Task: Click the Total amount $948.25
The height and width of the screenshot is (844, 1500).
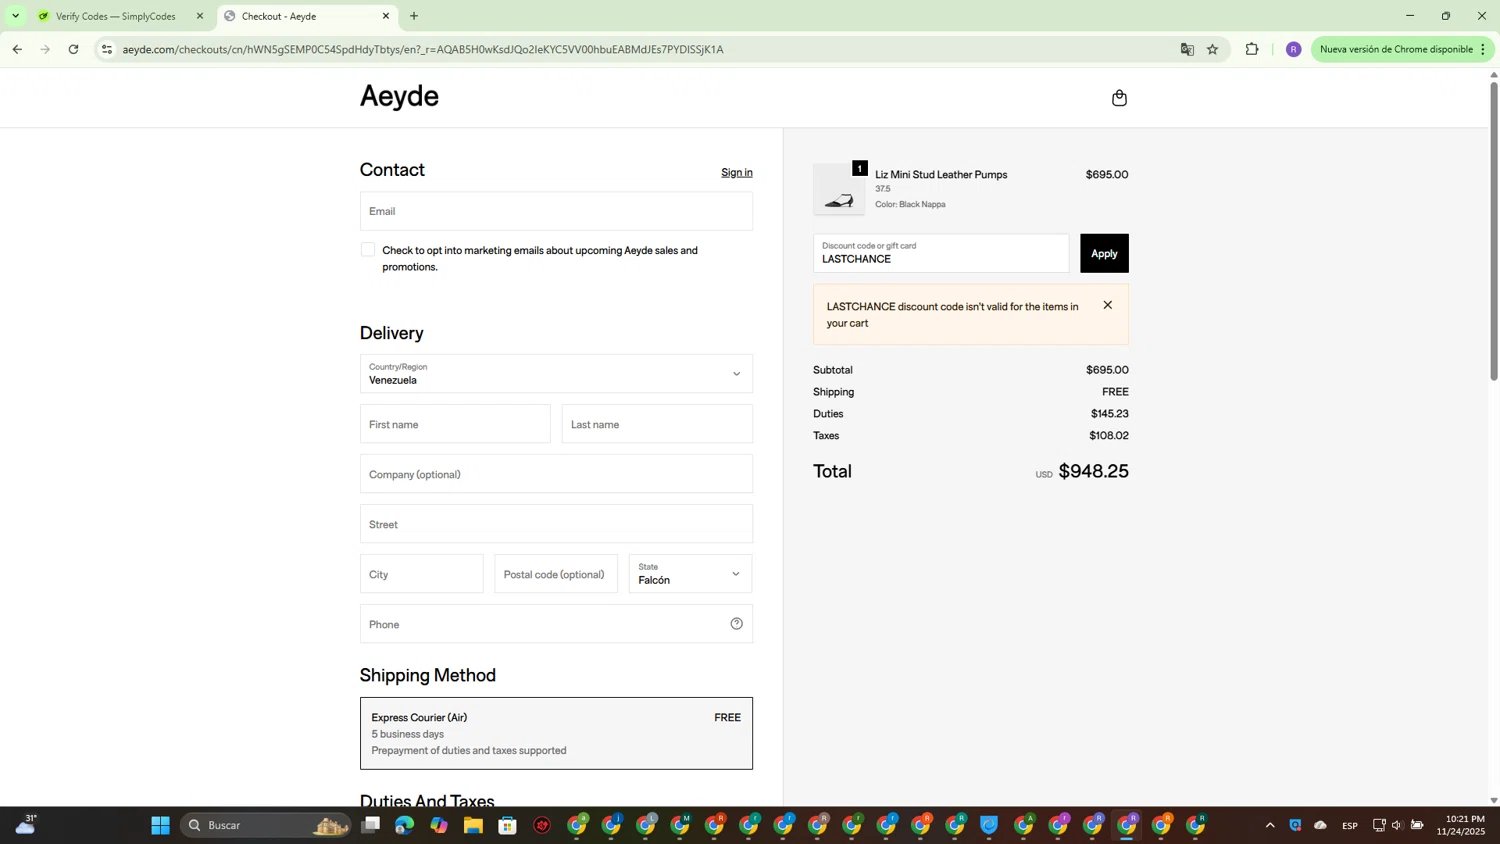Action: pos(1093,471)
